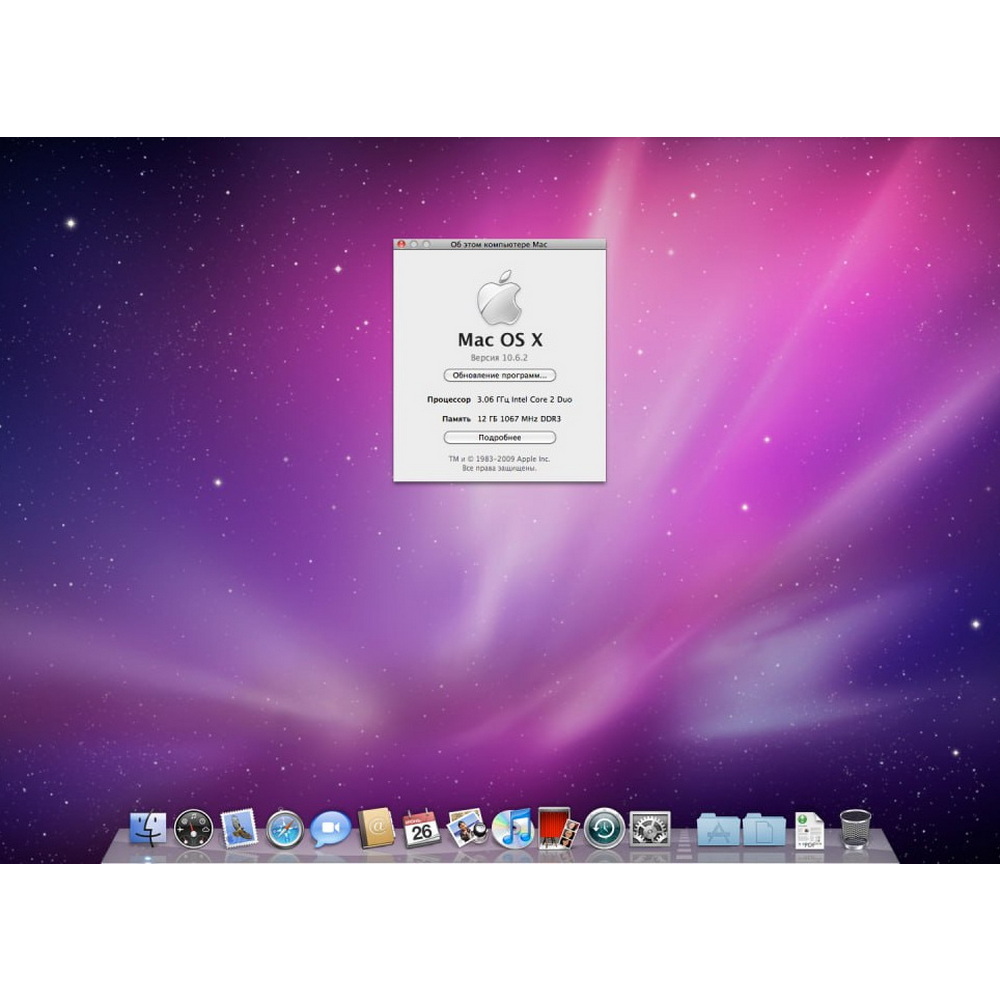This screenshot has width=1000, height=1000.
Task: Click the "© 1983-2009 Apple Inc." copyright line
Action: pos(499,459)
